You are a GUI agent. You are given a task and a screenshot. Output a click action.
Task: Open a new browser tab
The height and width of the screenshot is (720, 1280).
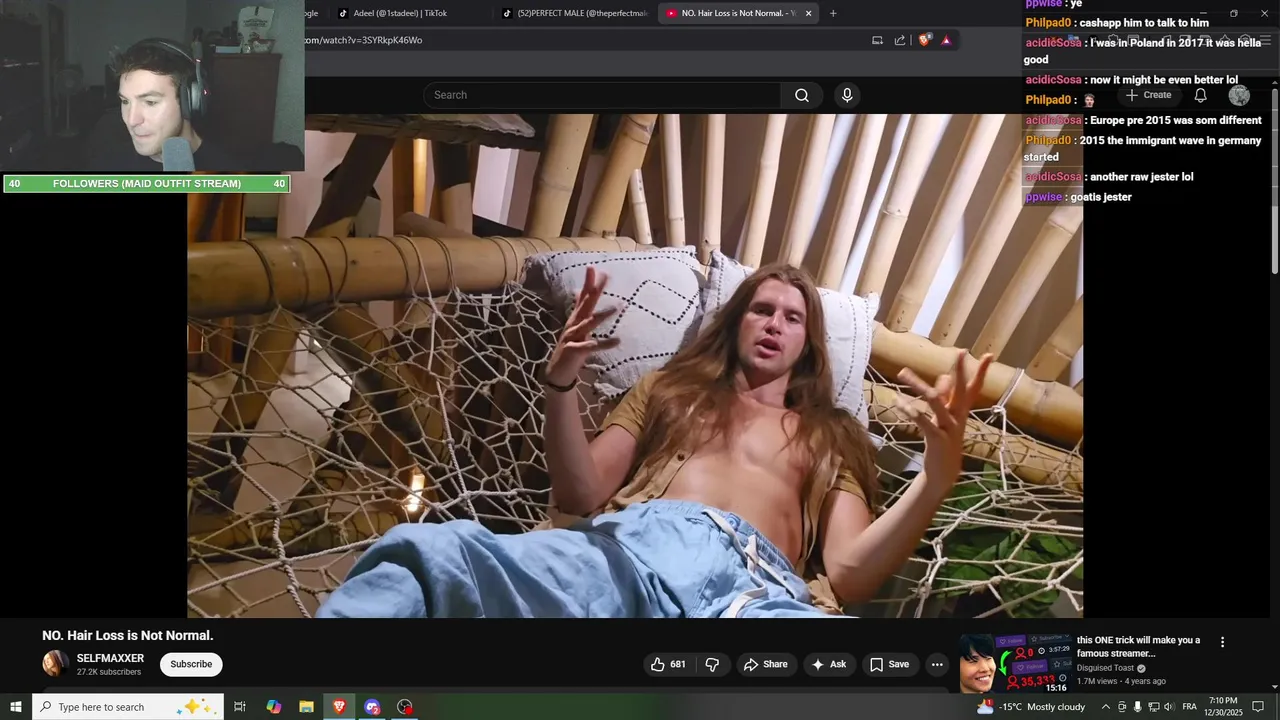click(833, 13)
